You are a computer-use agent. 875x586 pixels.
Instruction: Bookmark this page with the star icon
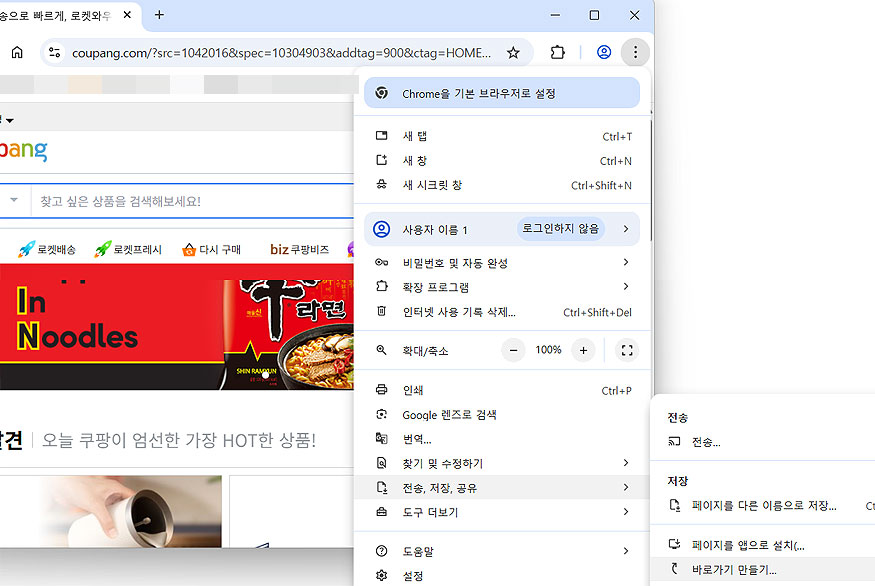point(513,52)
